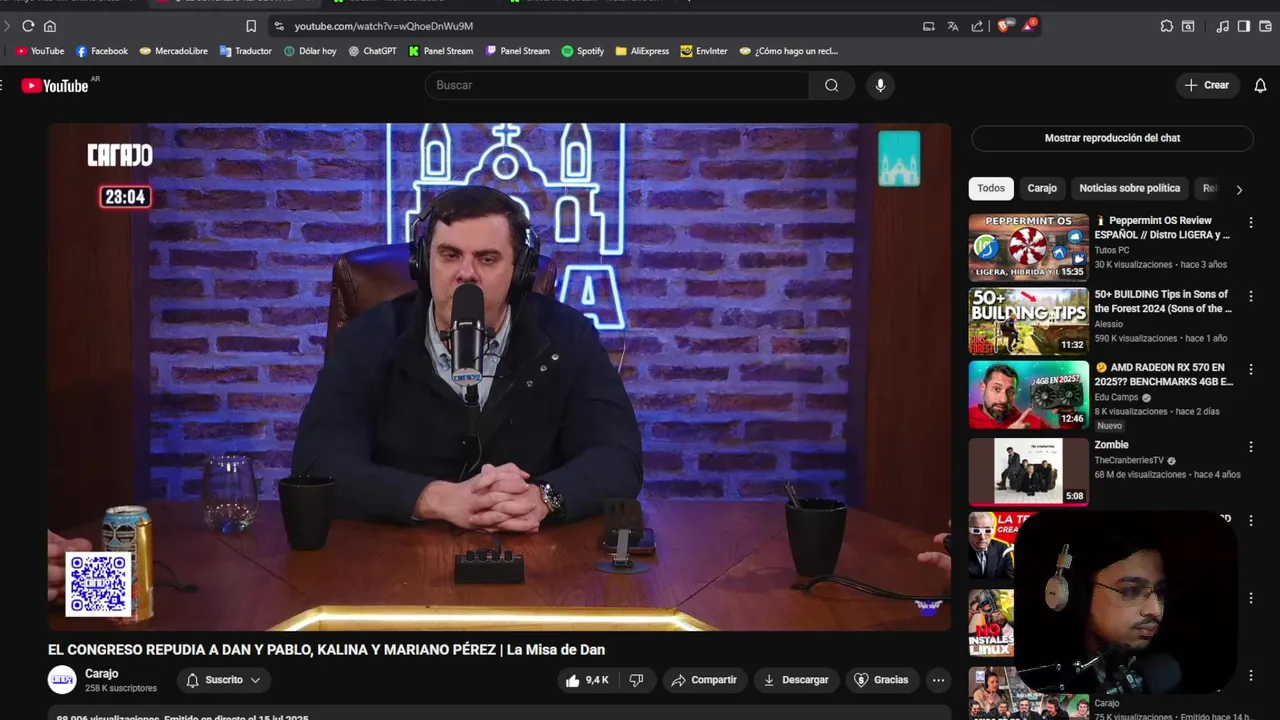1280x720 pixels.
Task: Open AMD Radeon RX 570 video thumbnail
Action: pos(1028,395)
